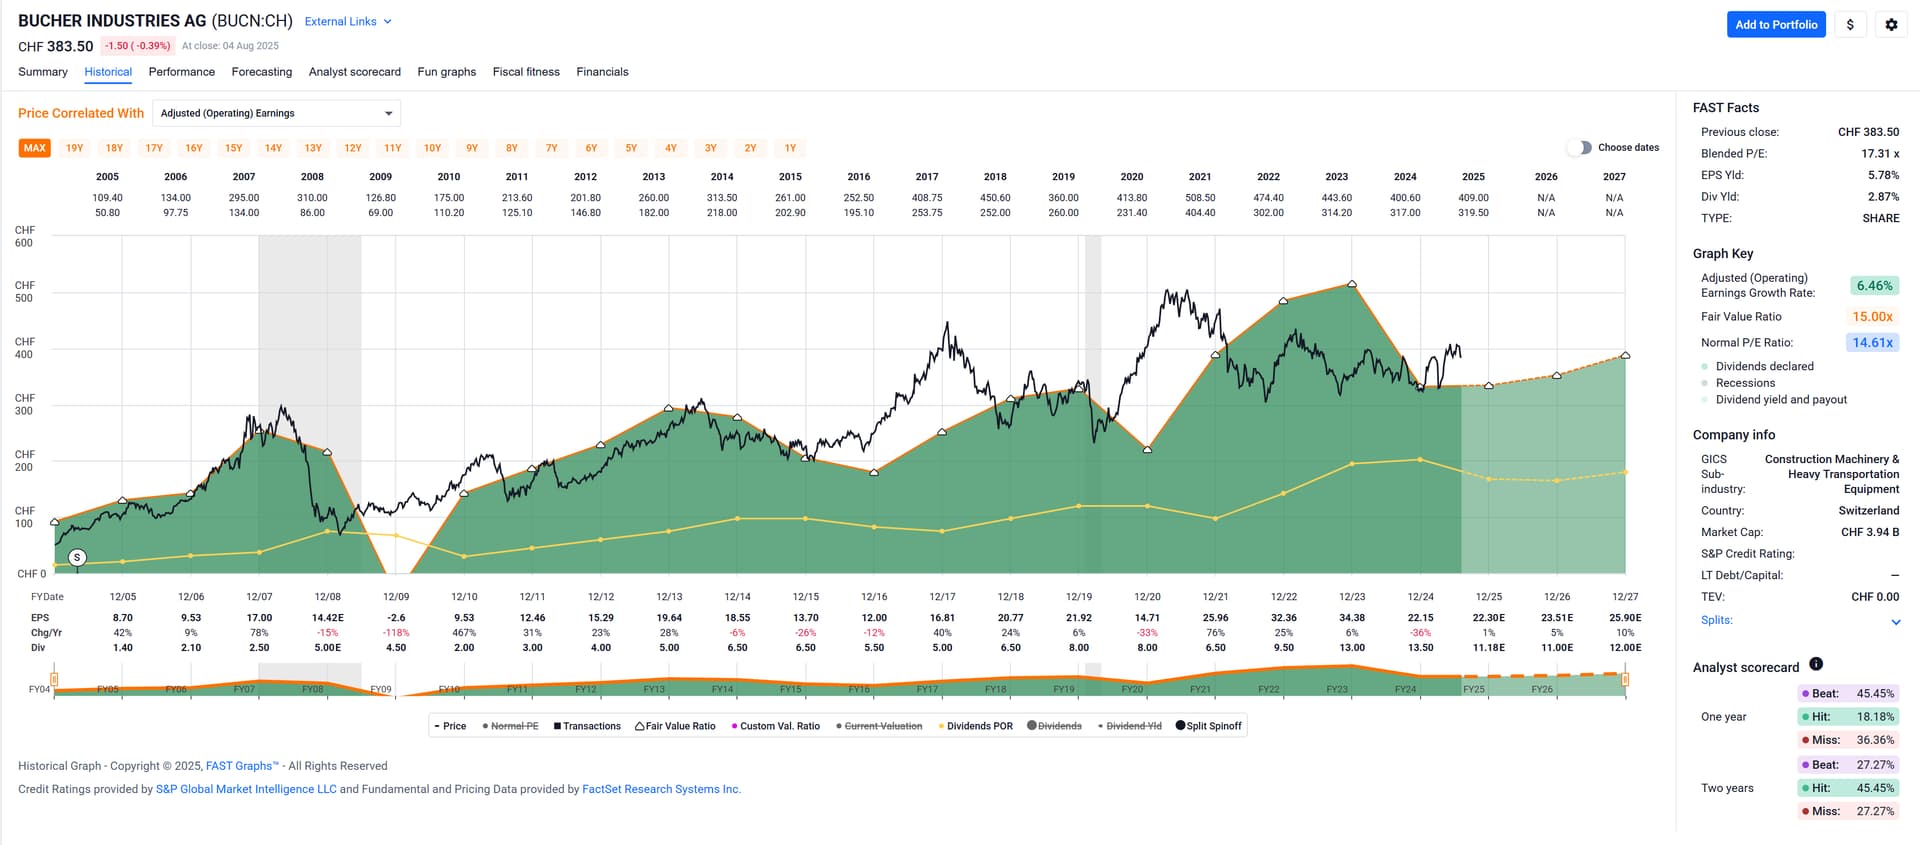Switch to Performance tab
The image size is (1920, 845).
click(182, 72)
